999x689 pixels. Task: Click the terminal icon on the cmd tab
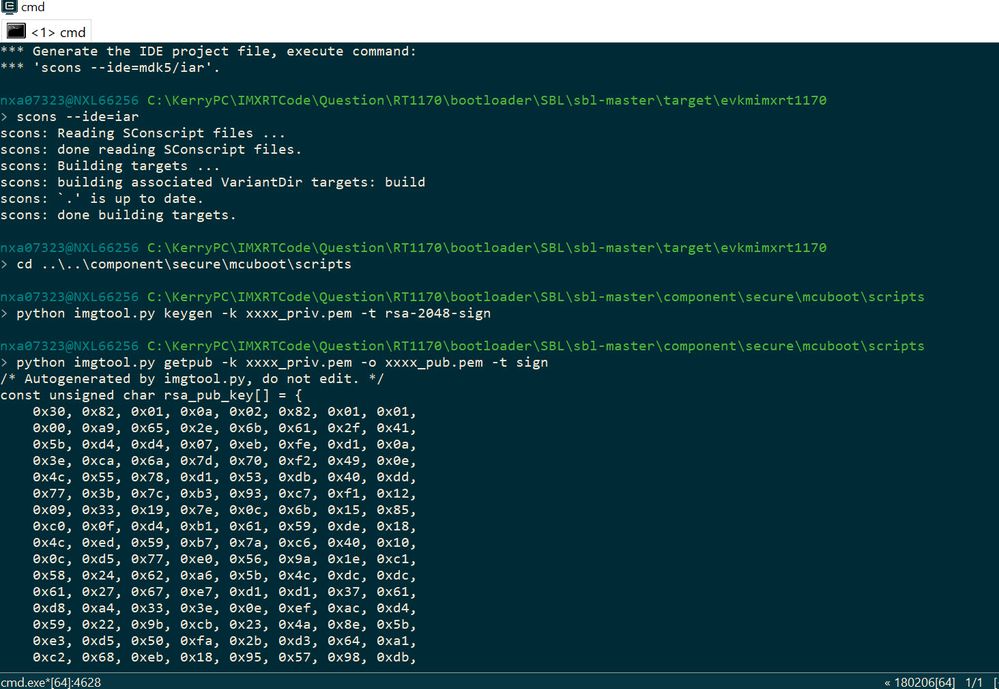pyautogui.click(x=16, y=32)
